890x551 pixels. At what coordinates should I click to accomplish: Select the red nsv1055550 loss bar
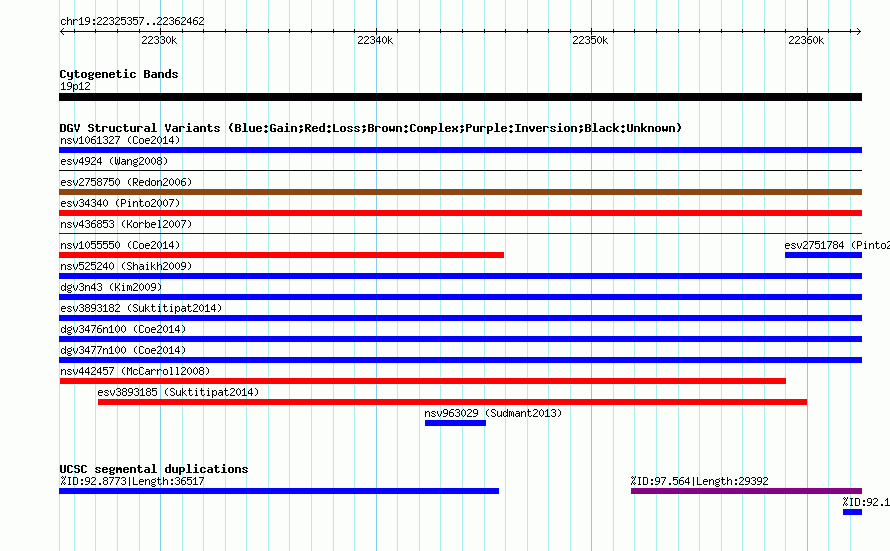coord(282,255)
